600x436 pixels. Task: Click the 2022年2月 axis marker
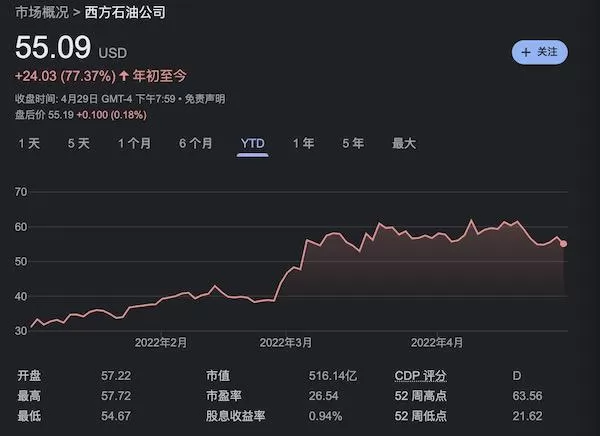point(161,343)
